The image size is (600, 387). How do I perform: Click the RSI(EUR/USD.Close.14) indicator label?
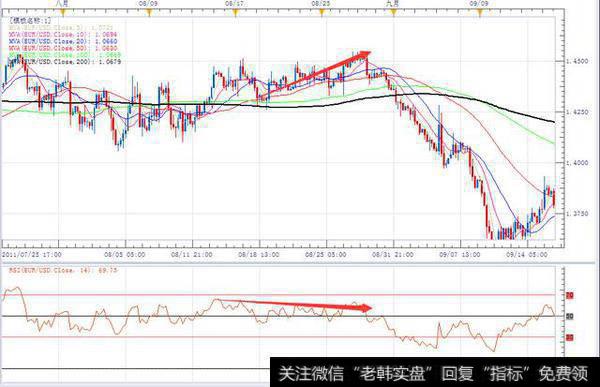(64, 270)
